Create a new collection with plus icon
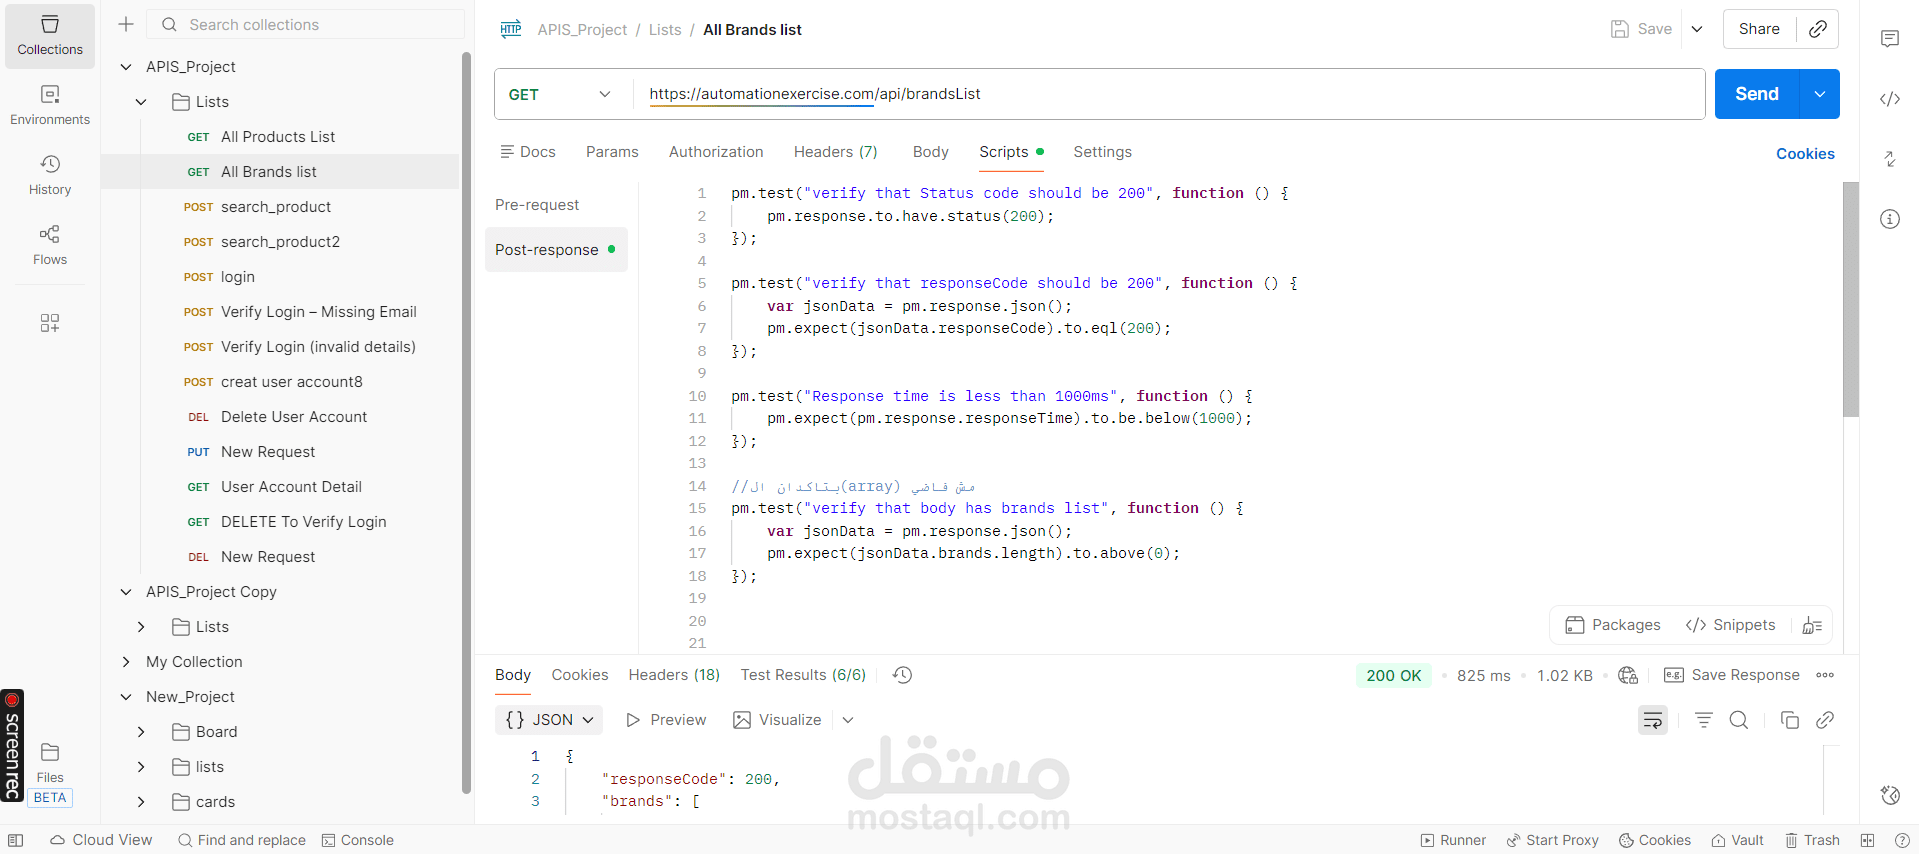 tap(126, 24)
